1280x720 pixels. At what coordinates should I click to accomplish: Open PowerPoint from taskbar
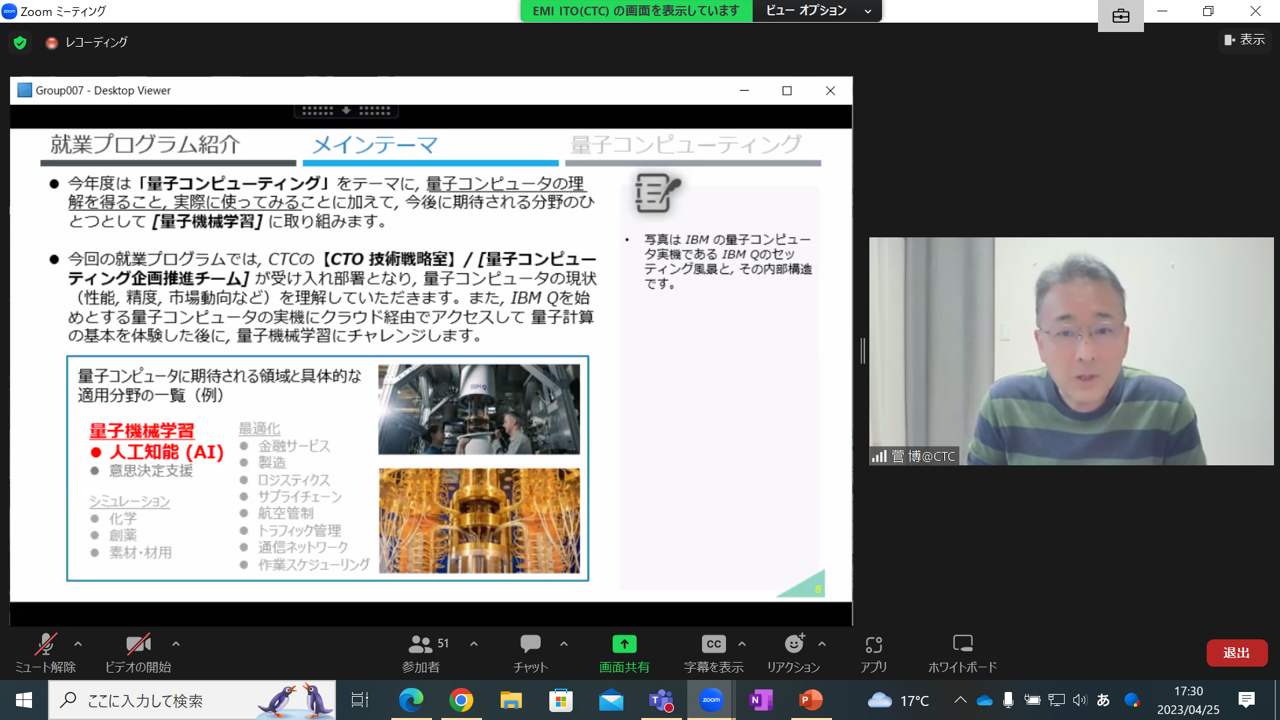click(x=811, y=700)
